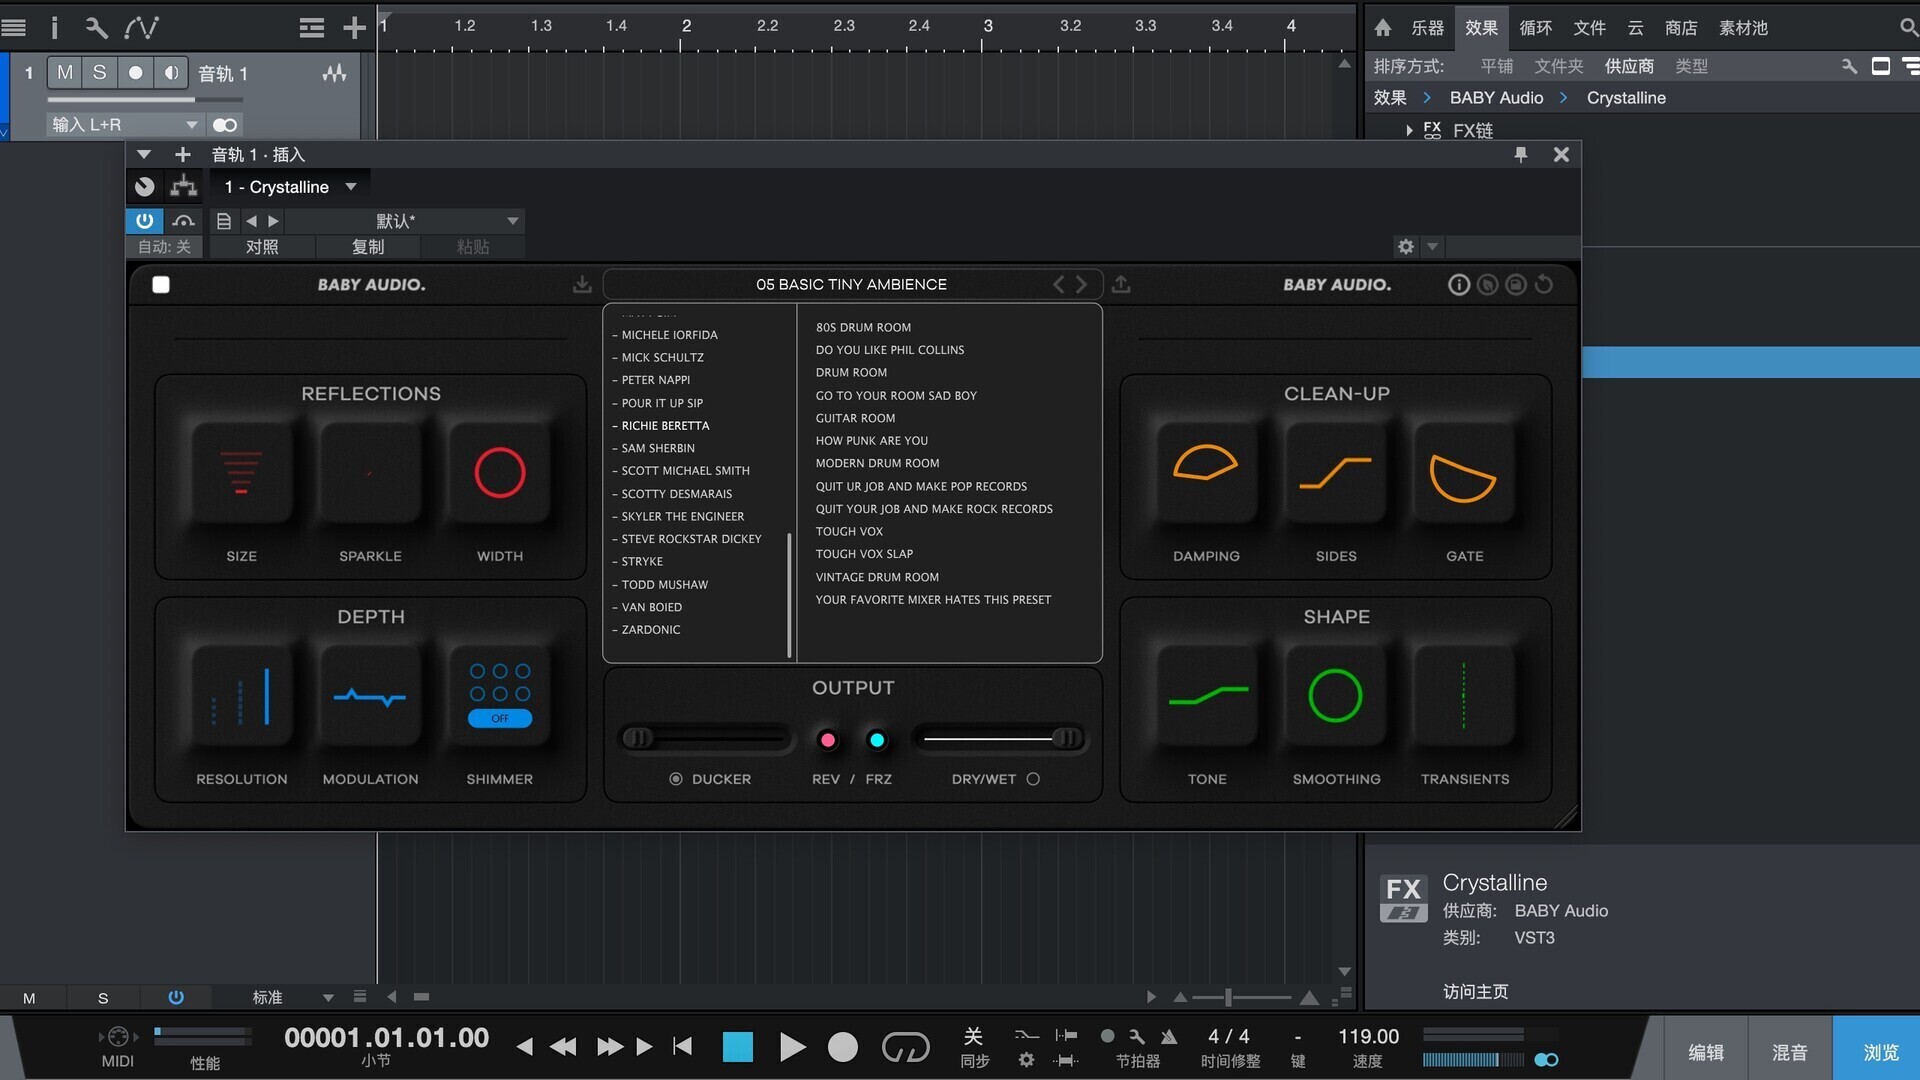The image size is (1920, 1080).
Task: Select the SPARKLE control tile
Action: tap(370, 472)
